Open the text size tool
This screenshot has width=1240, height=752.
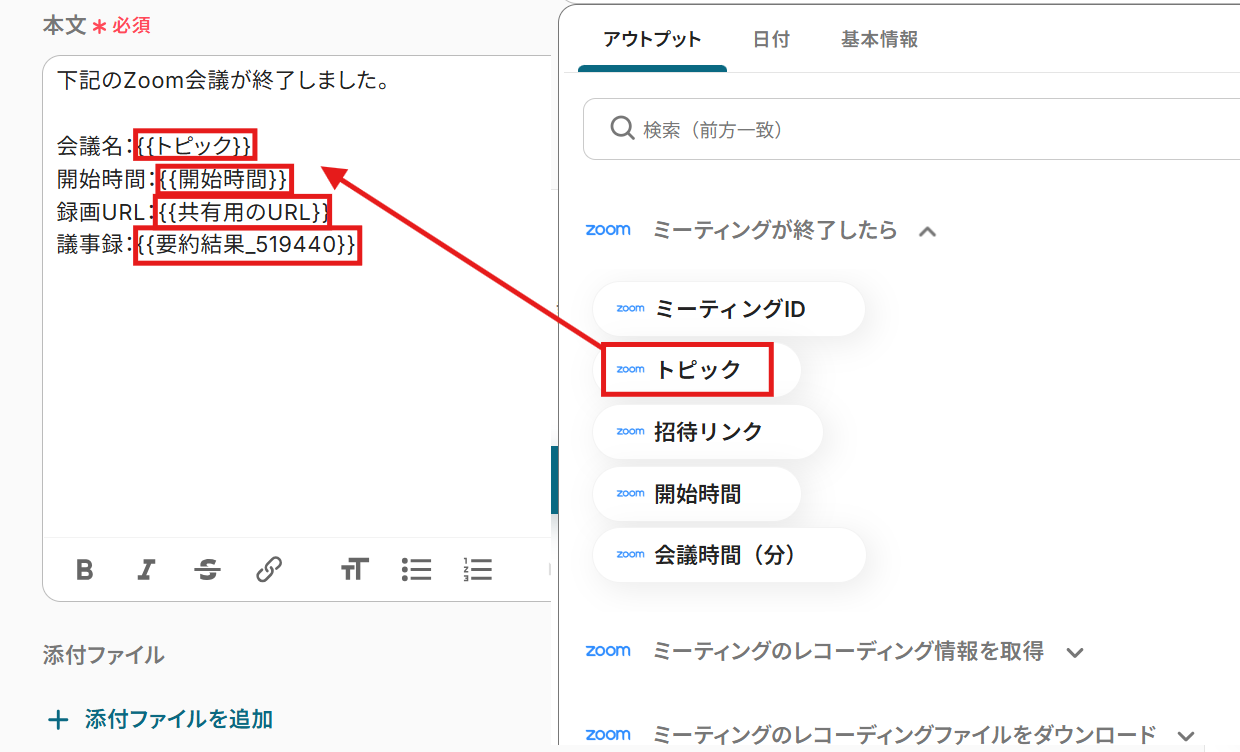354,570
